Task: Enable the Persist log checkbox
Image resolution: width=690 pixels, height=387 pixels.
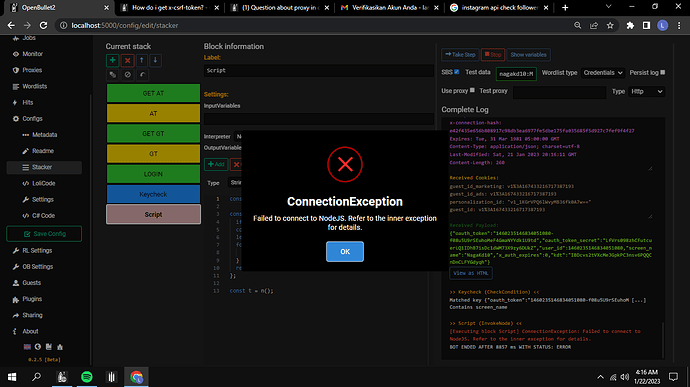Action: [663, 72]
